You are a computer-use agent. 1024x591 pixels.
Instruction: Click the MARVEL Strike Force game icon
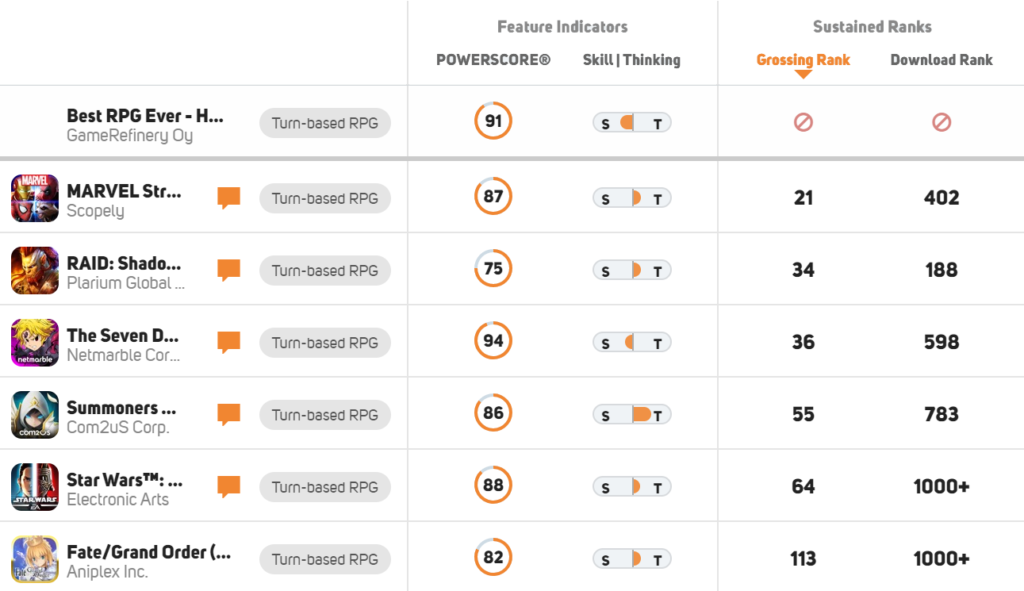(35, 198)
